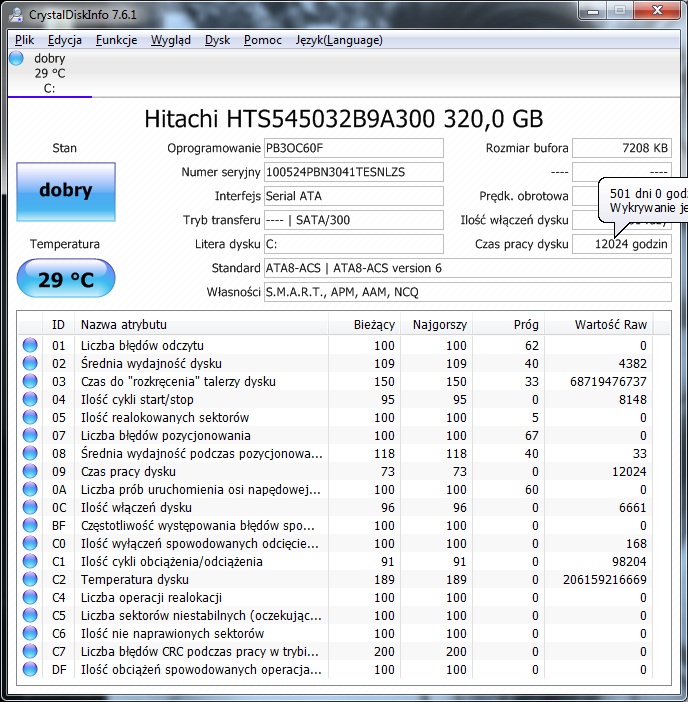This screenshot has height=702, width=688.
Task: Click the blue status orb beside dobry 29 °C
Action: point(17,58)
